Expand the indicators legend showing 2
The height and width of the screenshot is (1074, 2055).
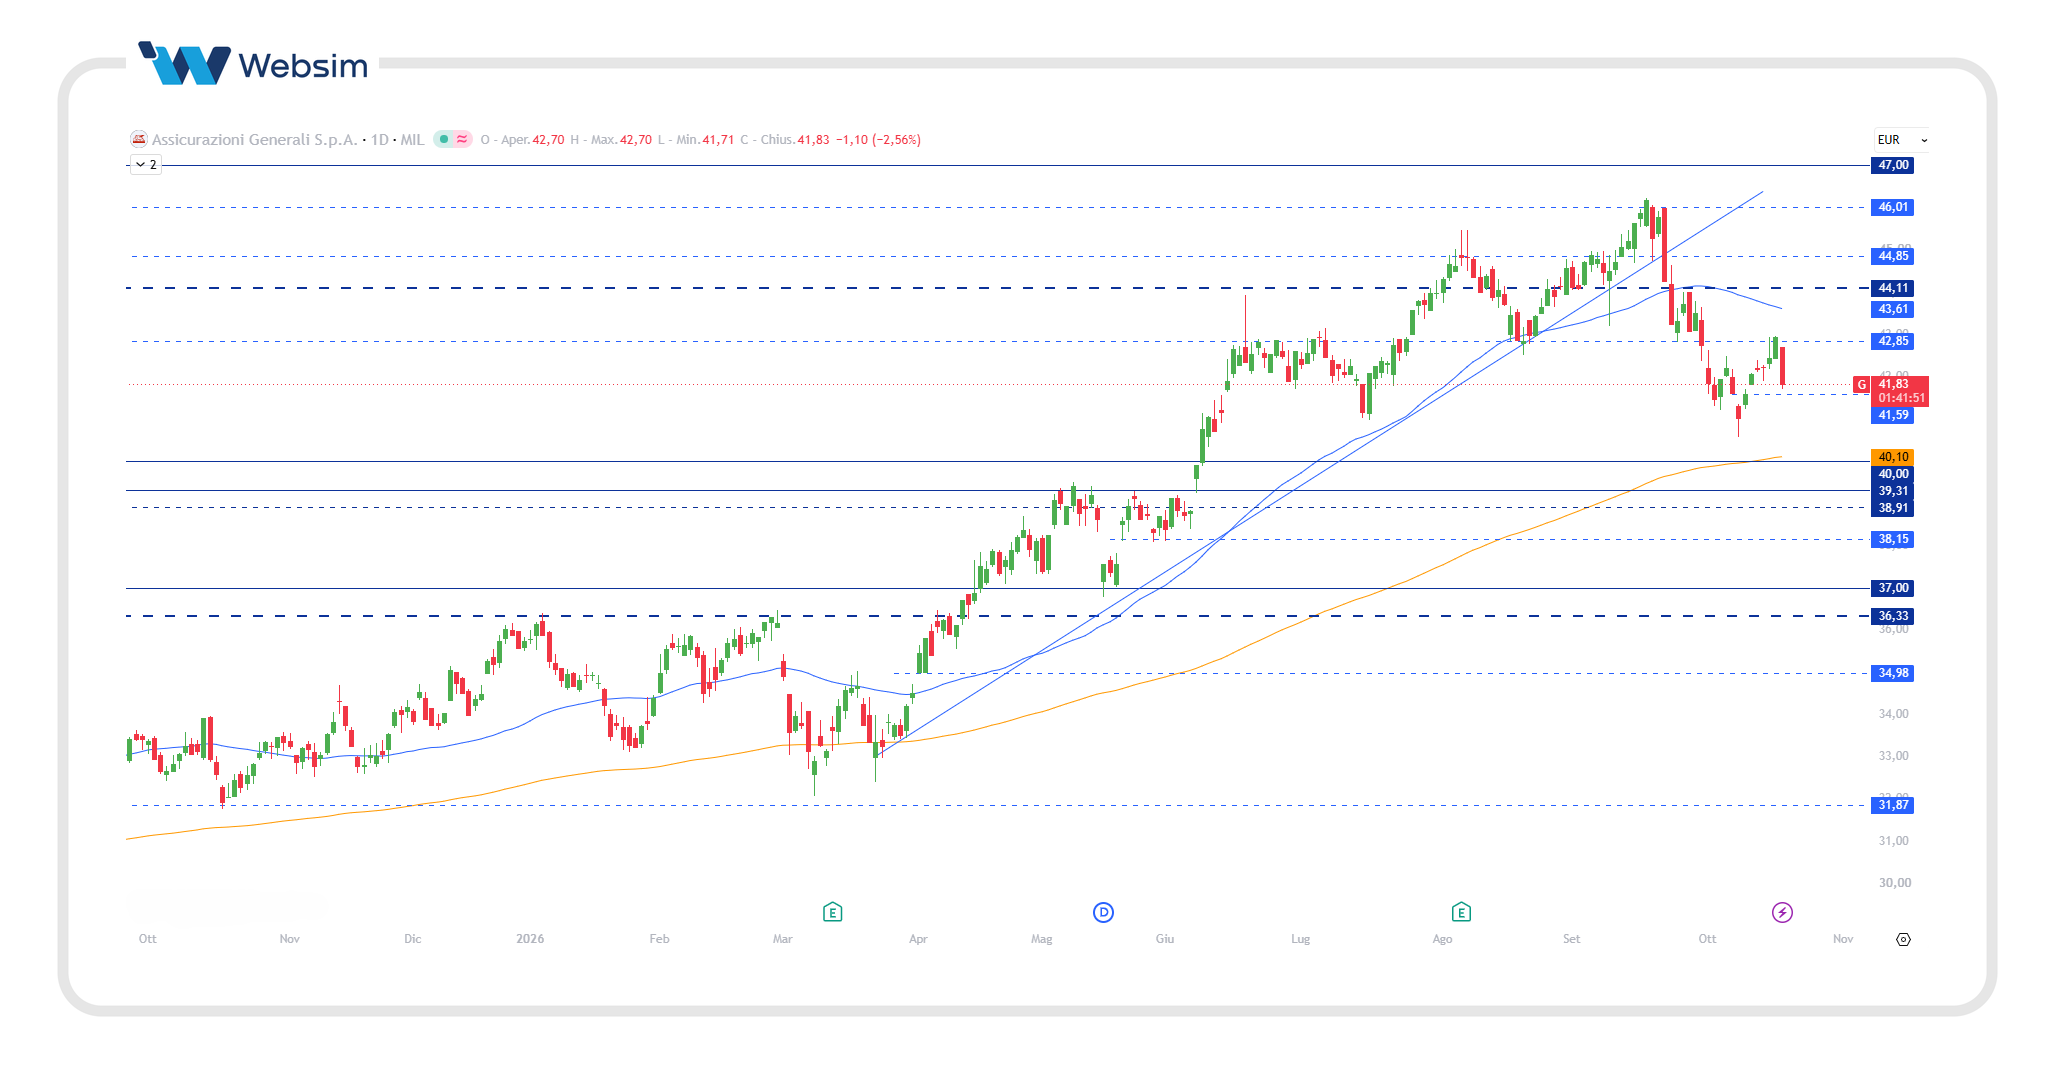pos(146,164)
